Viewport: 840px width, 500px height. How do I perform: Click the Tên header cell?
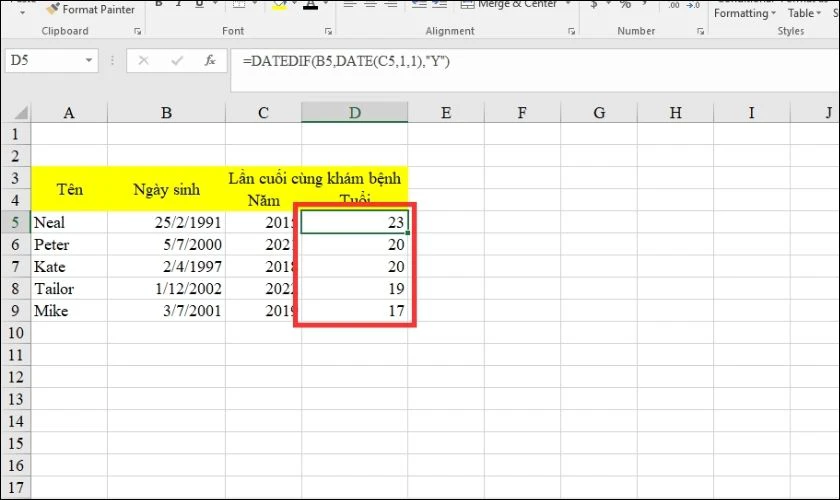coord(69,189)
